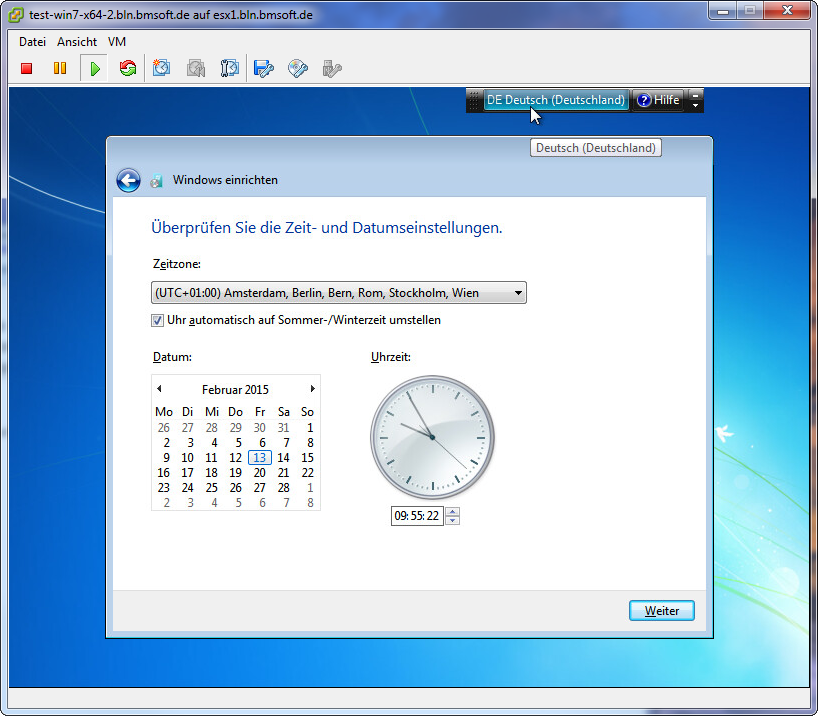This screenshot has width=818, height=716.
Task: Select January 31 in the calendar
Action: pyautogui.click(x=283, y=428)
